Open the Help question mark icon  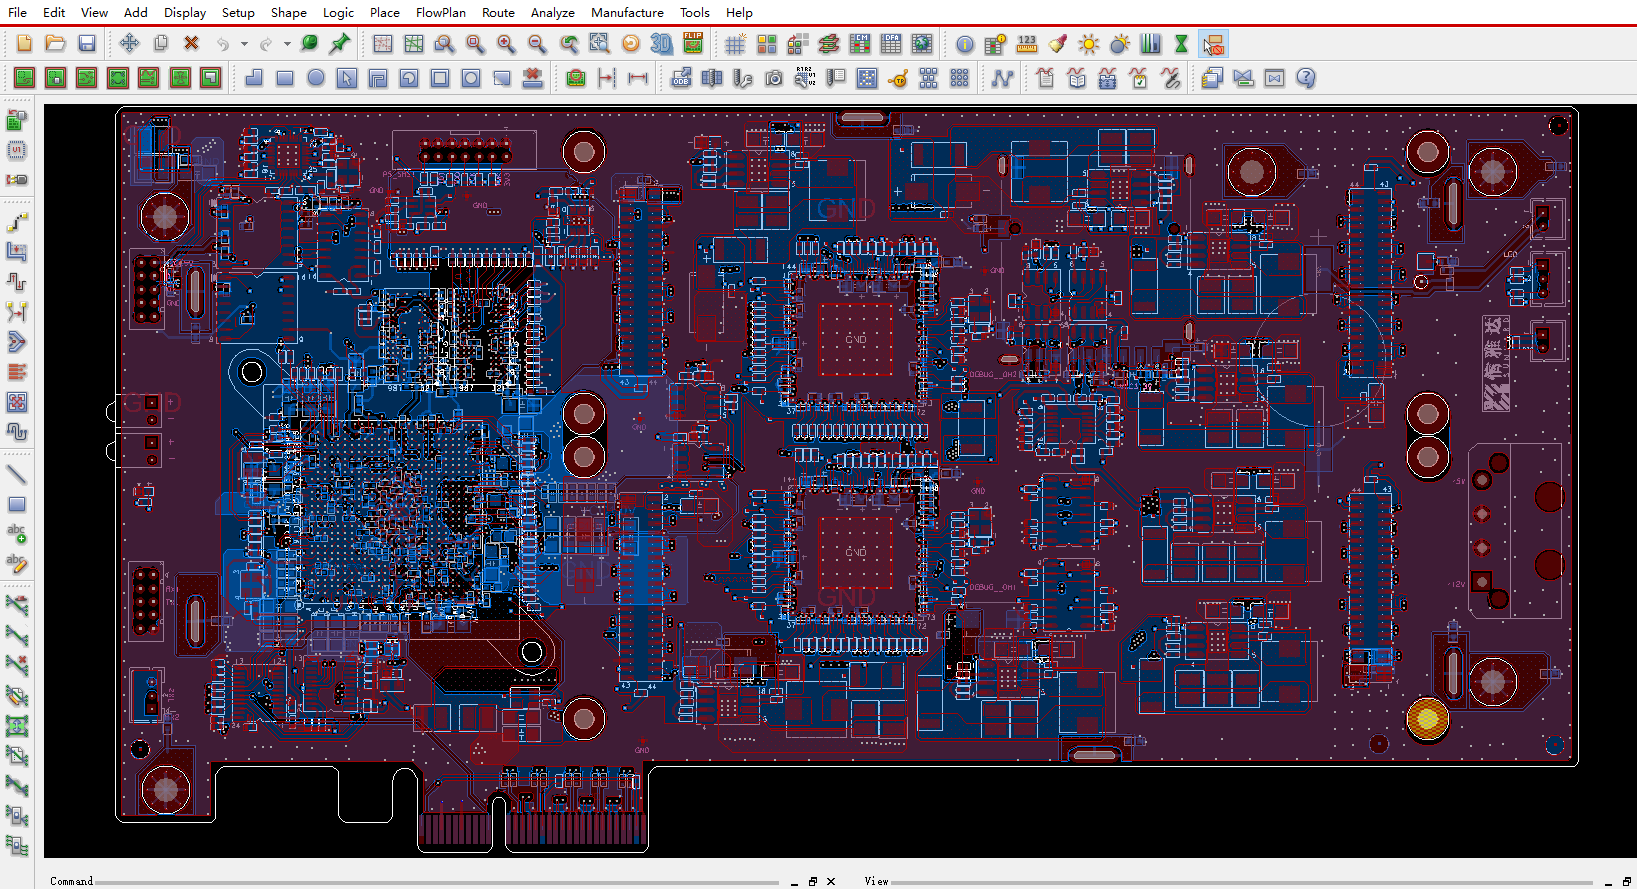(x=1305, y=78)
